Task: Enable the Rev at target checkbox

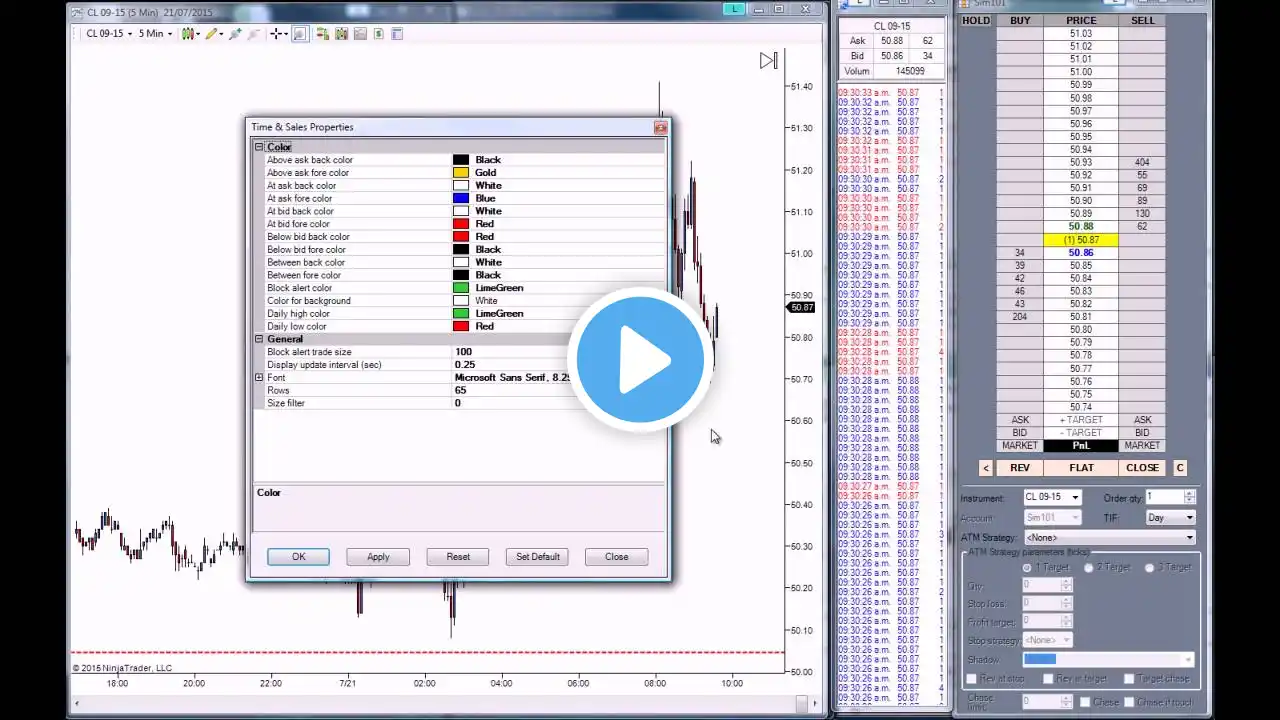Action: point(1048,679)
